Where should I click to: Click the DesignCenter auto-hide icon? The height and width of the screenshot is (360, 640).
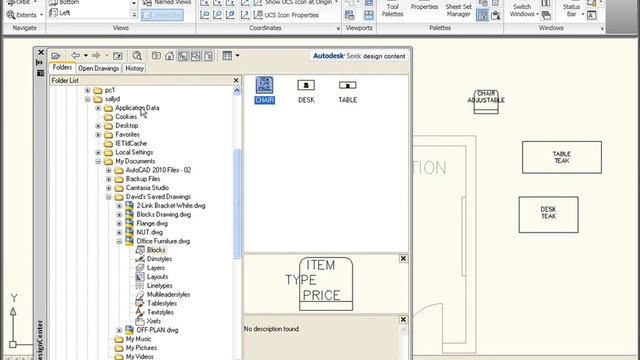tap(40, 62)
